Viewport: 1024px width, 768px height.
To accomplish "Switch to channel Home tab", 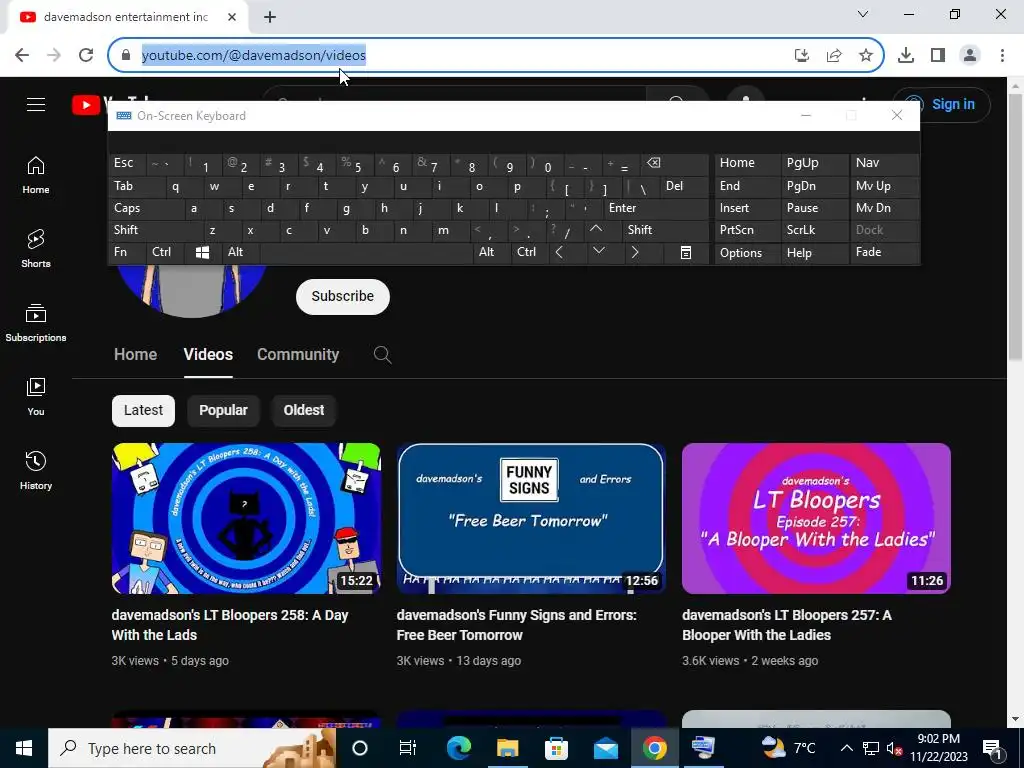I will coord(136,355).
